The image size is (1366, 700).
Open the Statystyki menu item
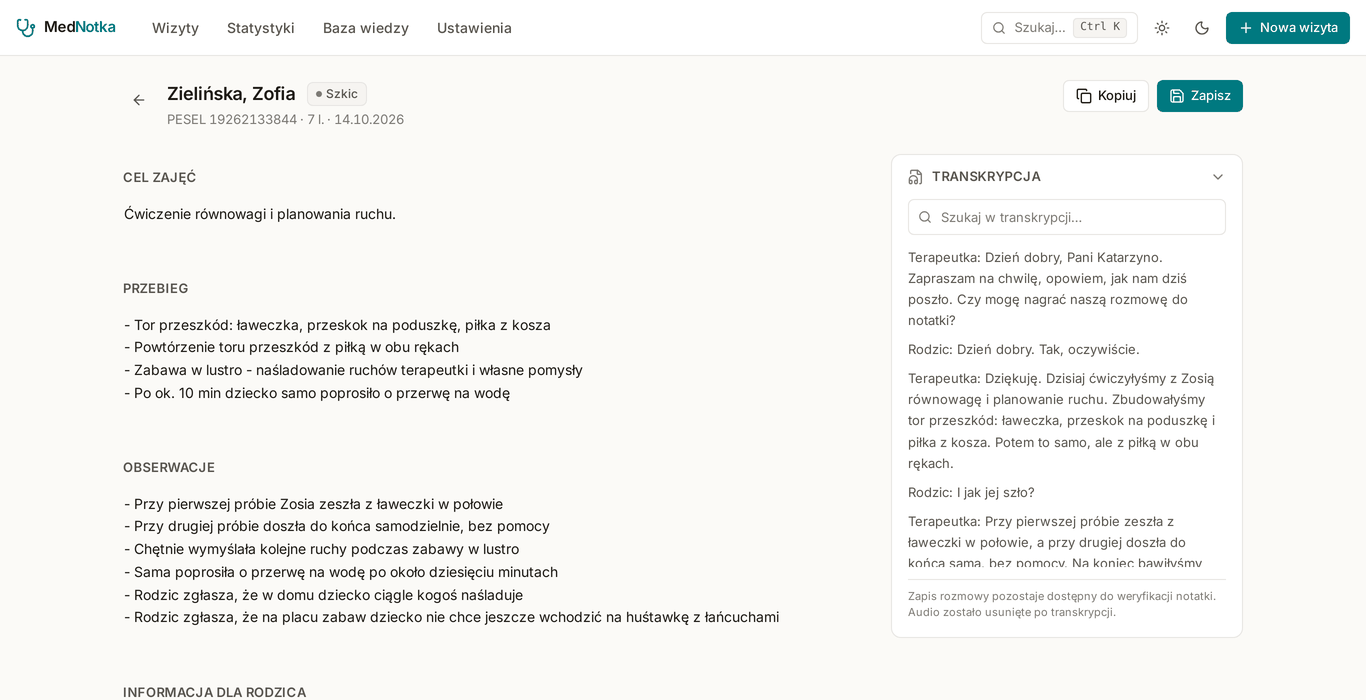(x=261, y=28)
